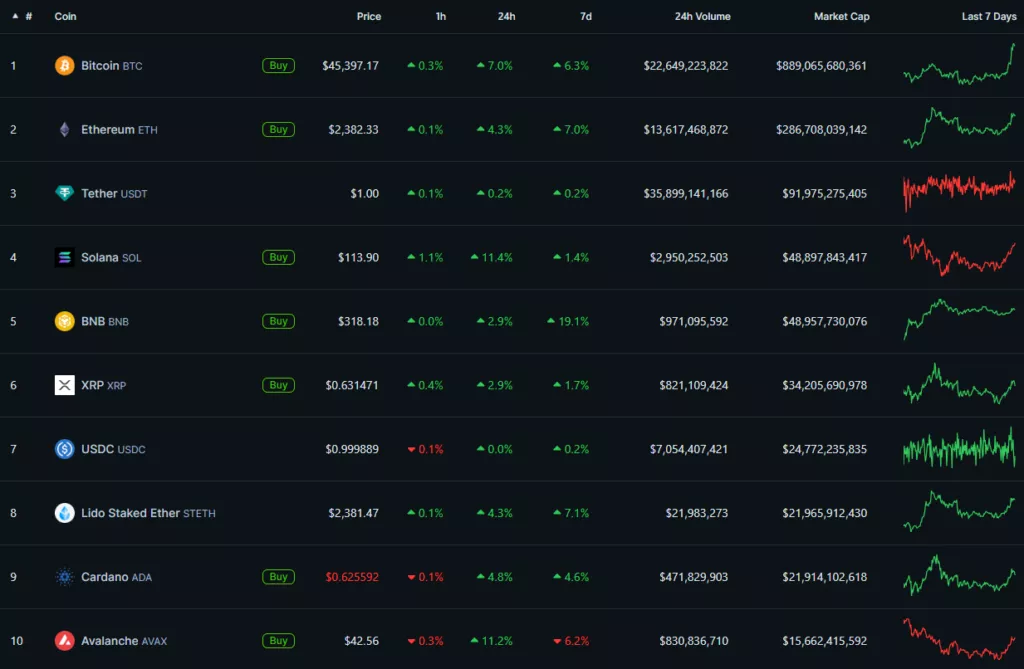1024x669 pixels.
Task: Click Avalanche price $42.56
Action: click(x=361, y=641)
